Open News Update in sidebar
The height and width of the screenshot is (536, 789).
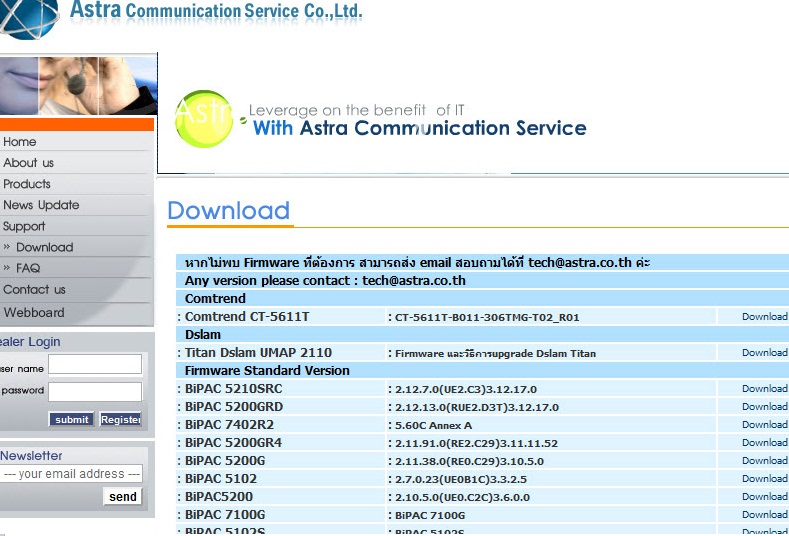tap(41, 205)
